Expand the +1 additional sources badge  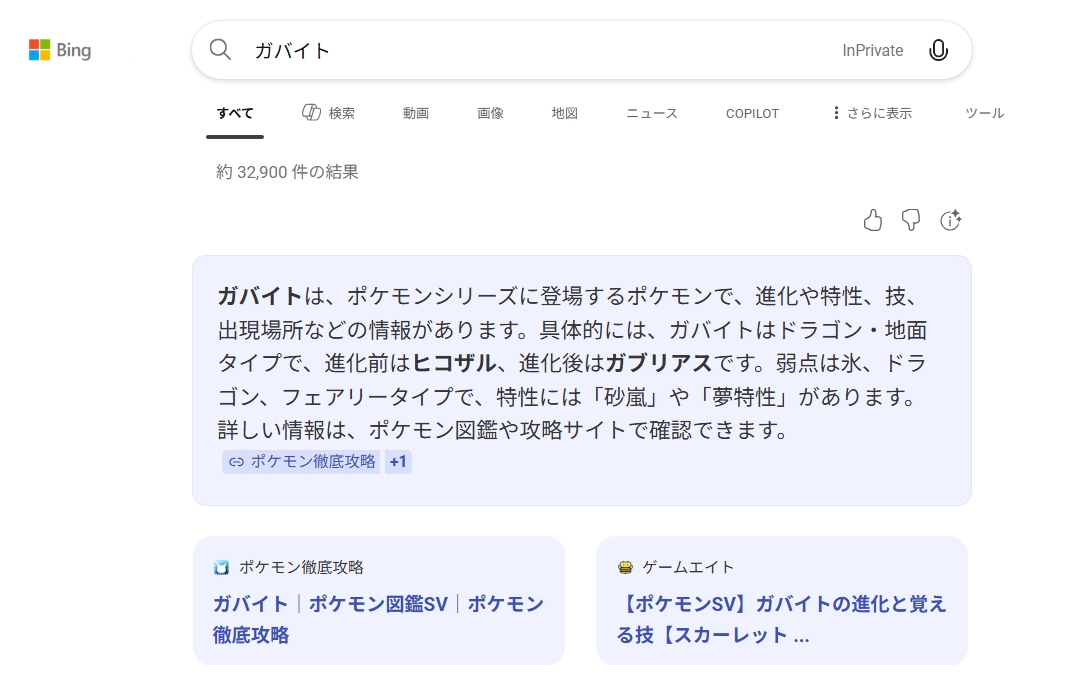(x=398, y=461)
